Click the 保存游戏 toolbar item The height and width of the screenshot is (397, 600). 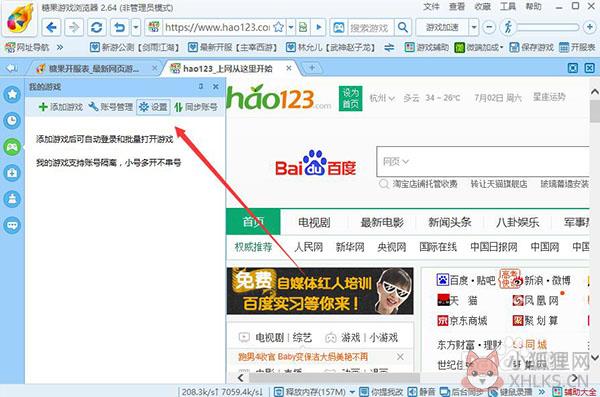[x=532, y=47]
